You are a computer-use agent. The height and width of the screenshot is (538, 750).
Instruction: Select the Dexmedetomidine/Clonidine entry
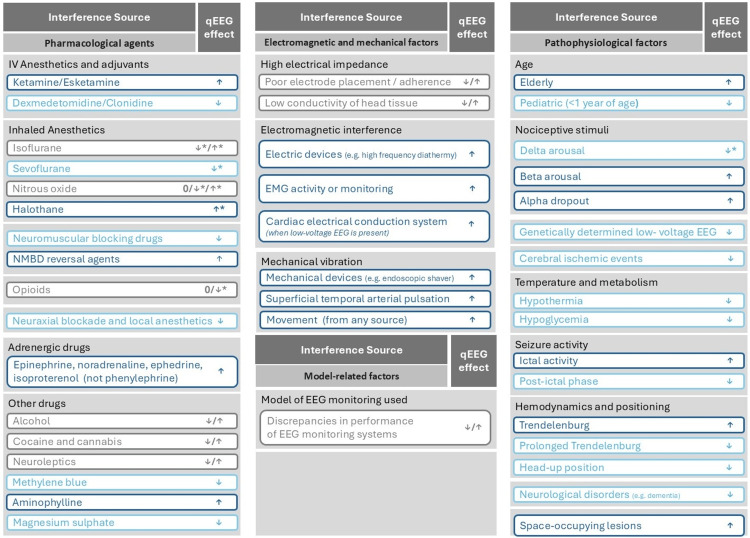(122, 103)
